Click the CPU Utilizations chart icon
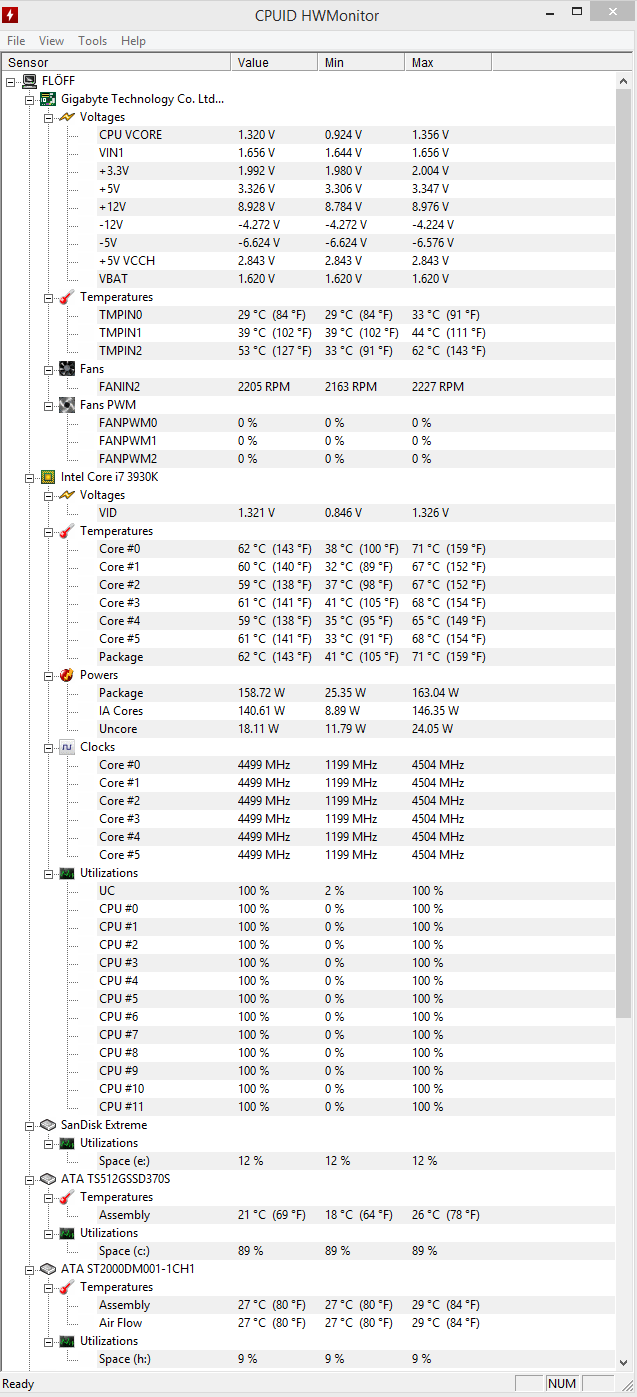The width and height of the screenshot is (637, 1397). 67,873
